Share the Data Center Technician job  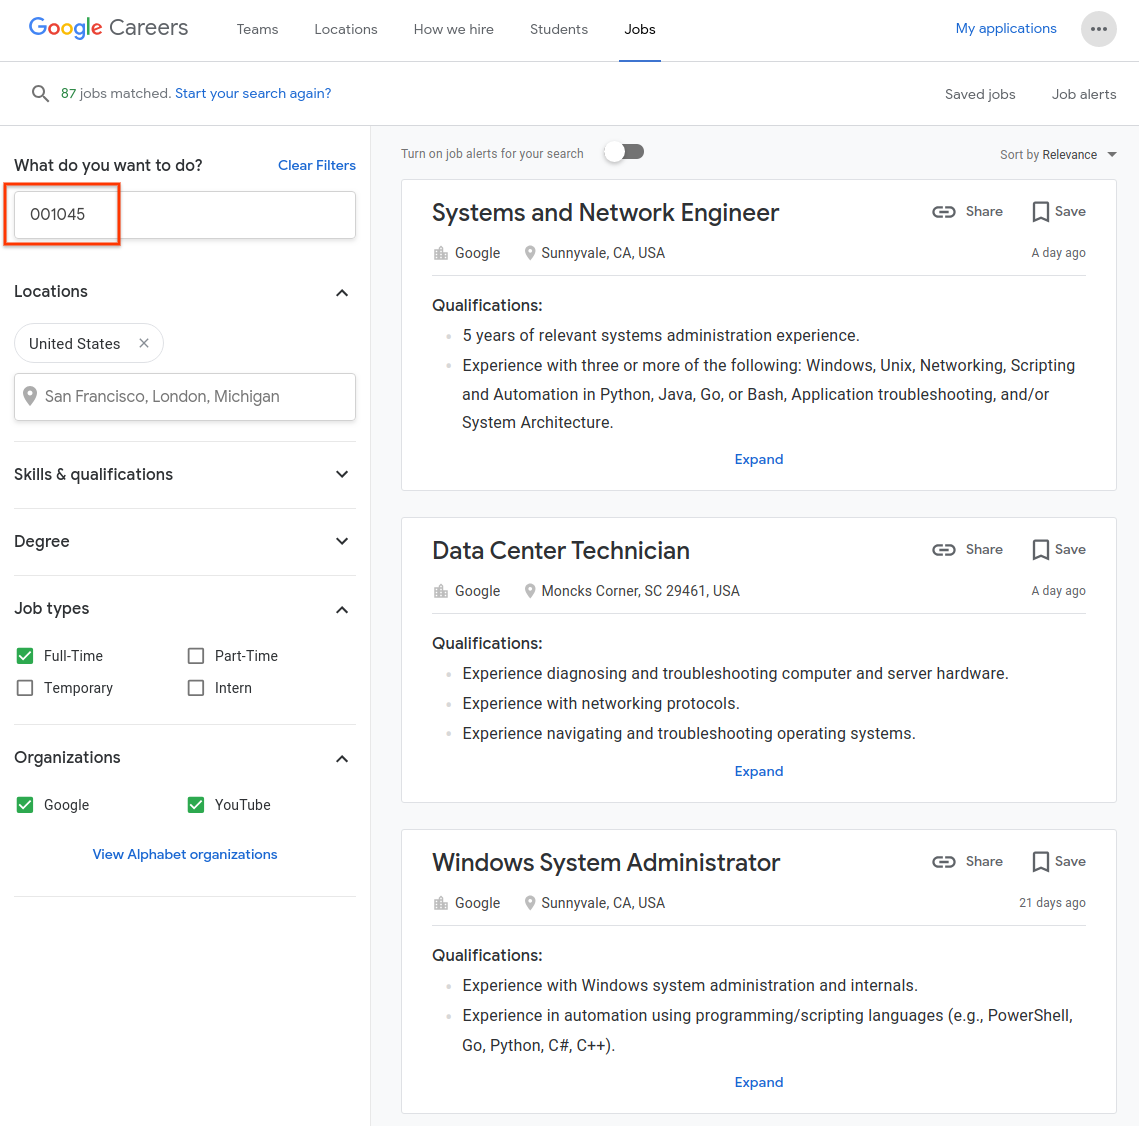click(967, 550)
